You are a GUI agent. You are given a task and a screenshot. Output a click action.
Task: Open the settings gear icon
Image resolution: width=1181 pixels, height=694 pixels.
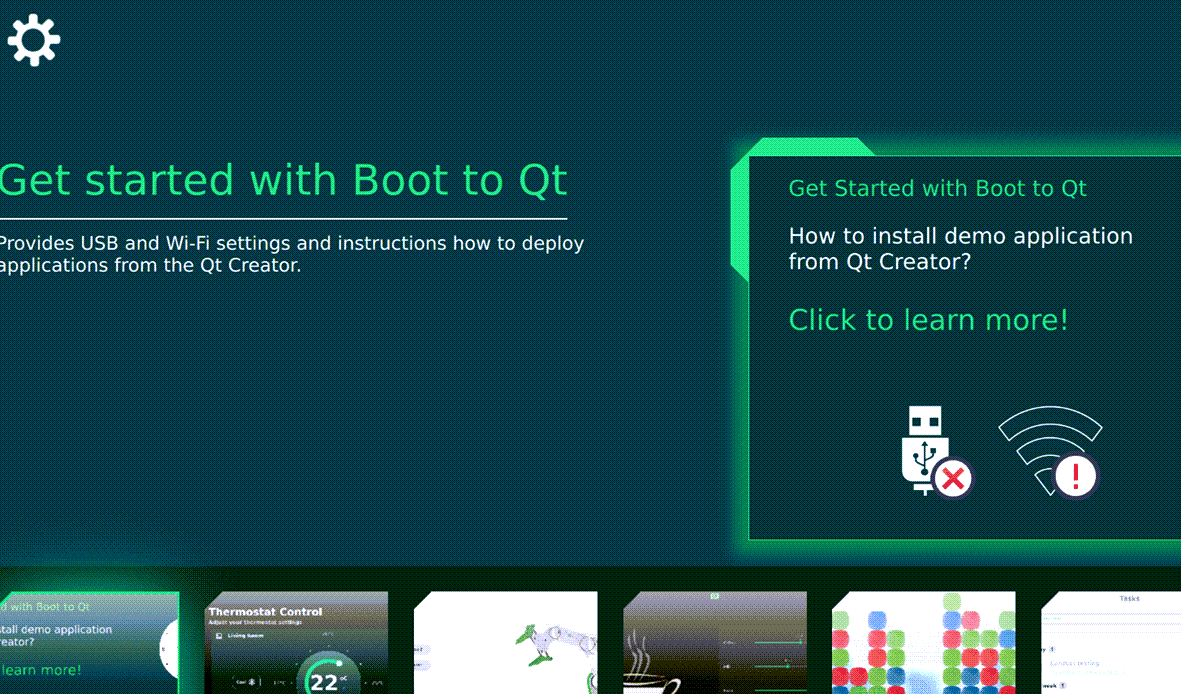(x=34, y=40)
